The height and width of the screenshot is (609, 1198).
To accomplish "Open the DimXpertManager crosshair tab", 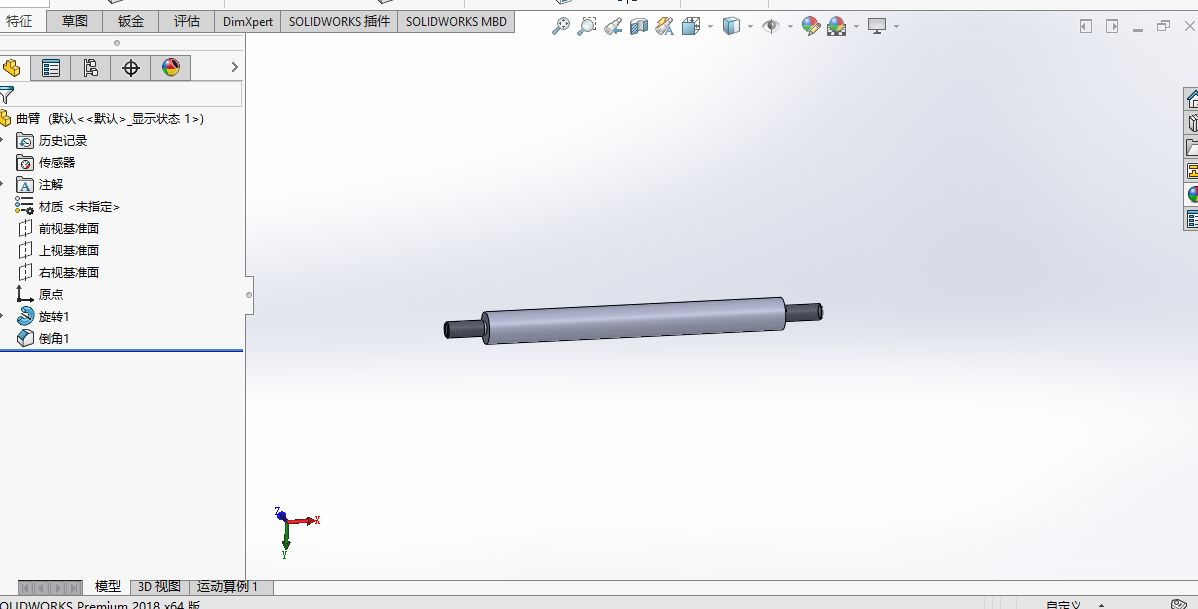I will 131,68.
